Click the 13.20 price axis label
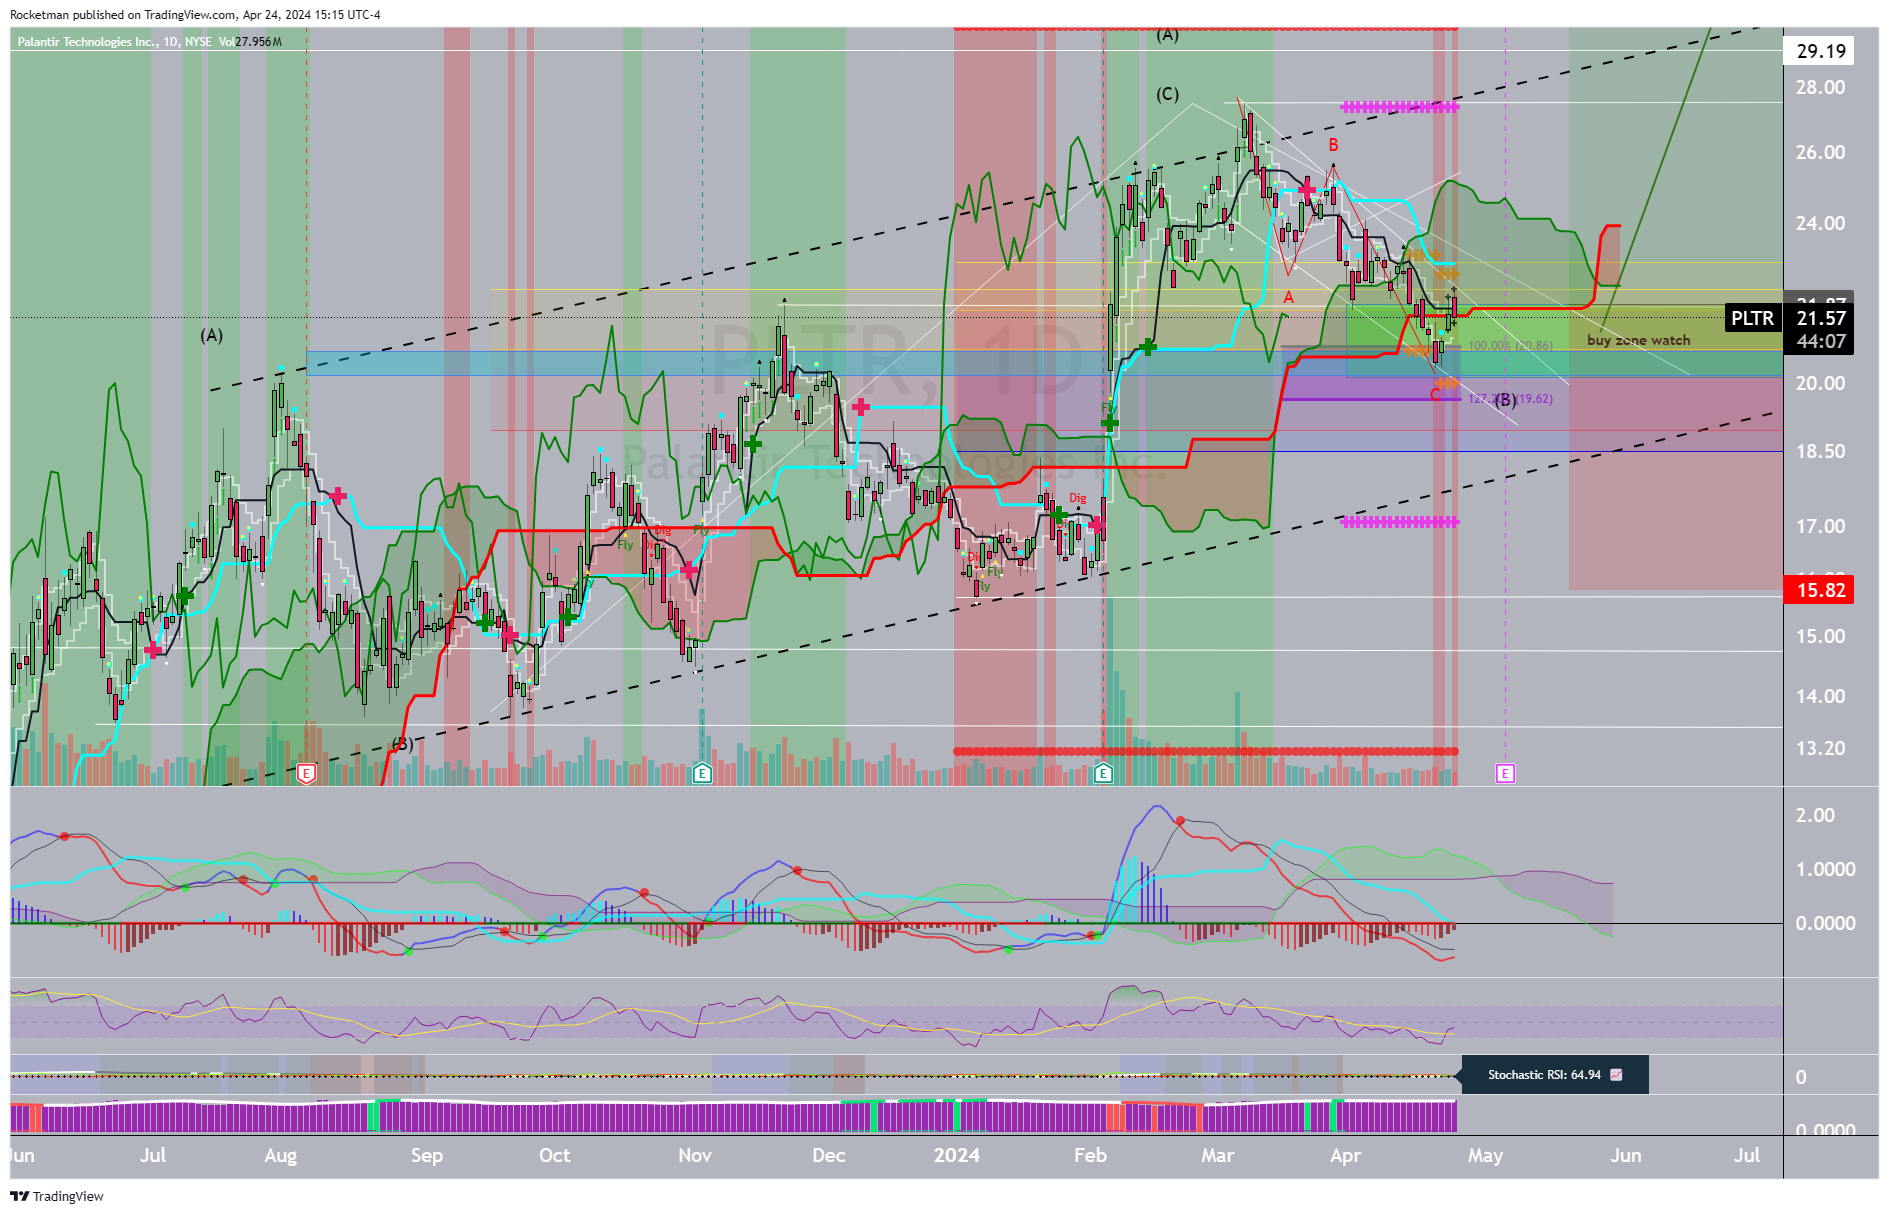This screenshot has width=1889, height=1214. pyautogui.click(x=1820, y=748)
